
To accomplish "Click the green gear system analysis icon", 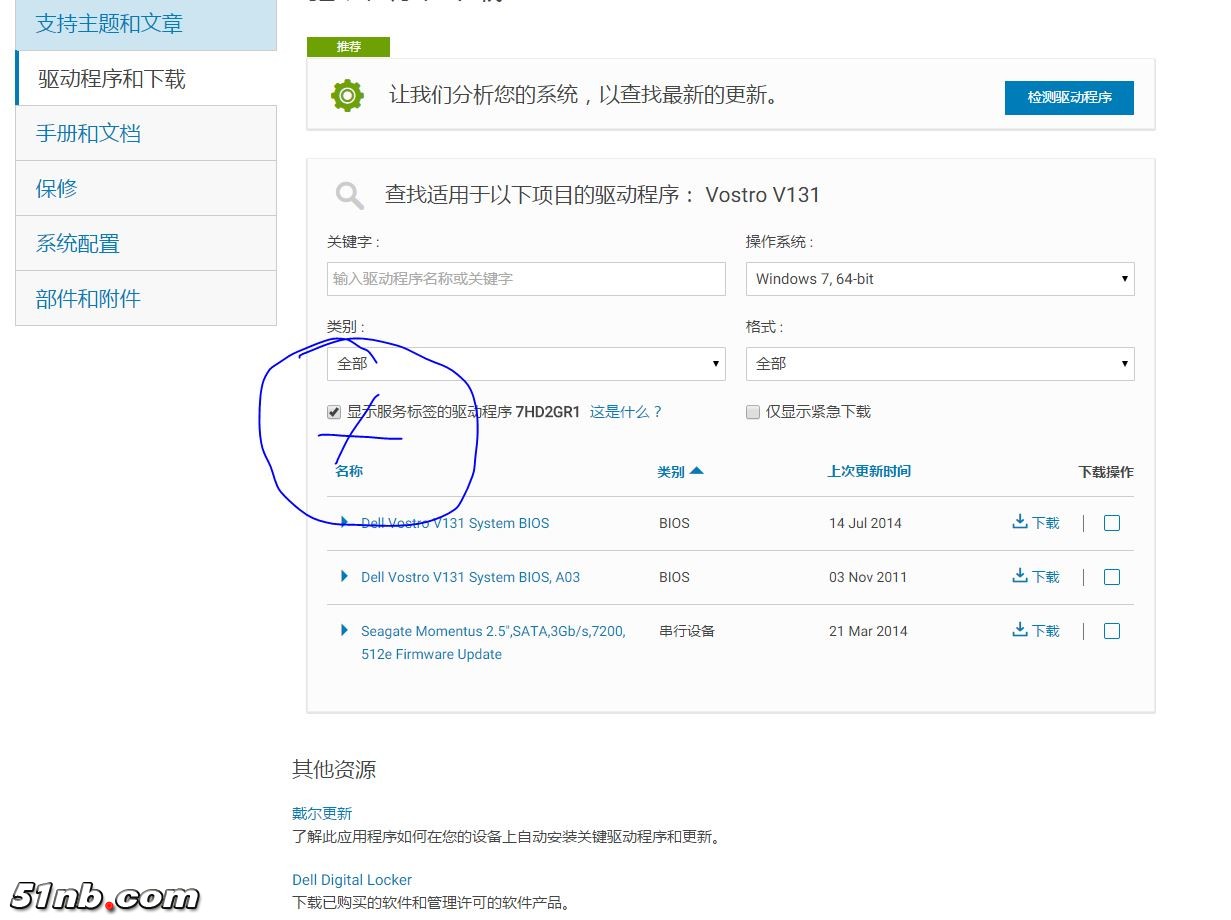I will point(347,95).
